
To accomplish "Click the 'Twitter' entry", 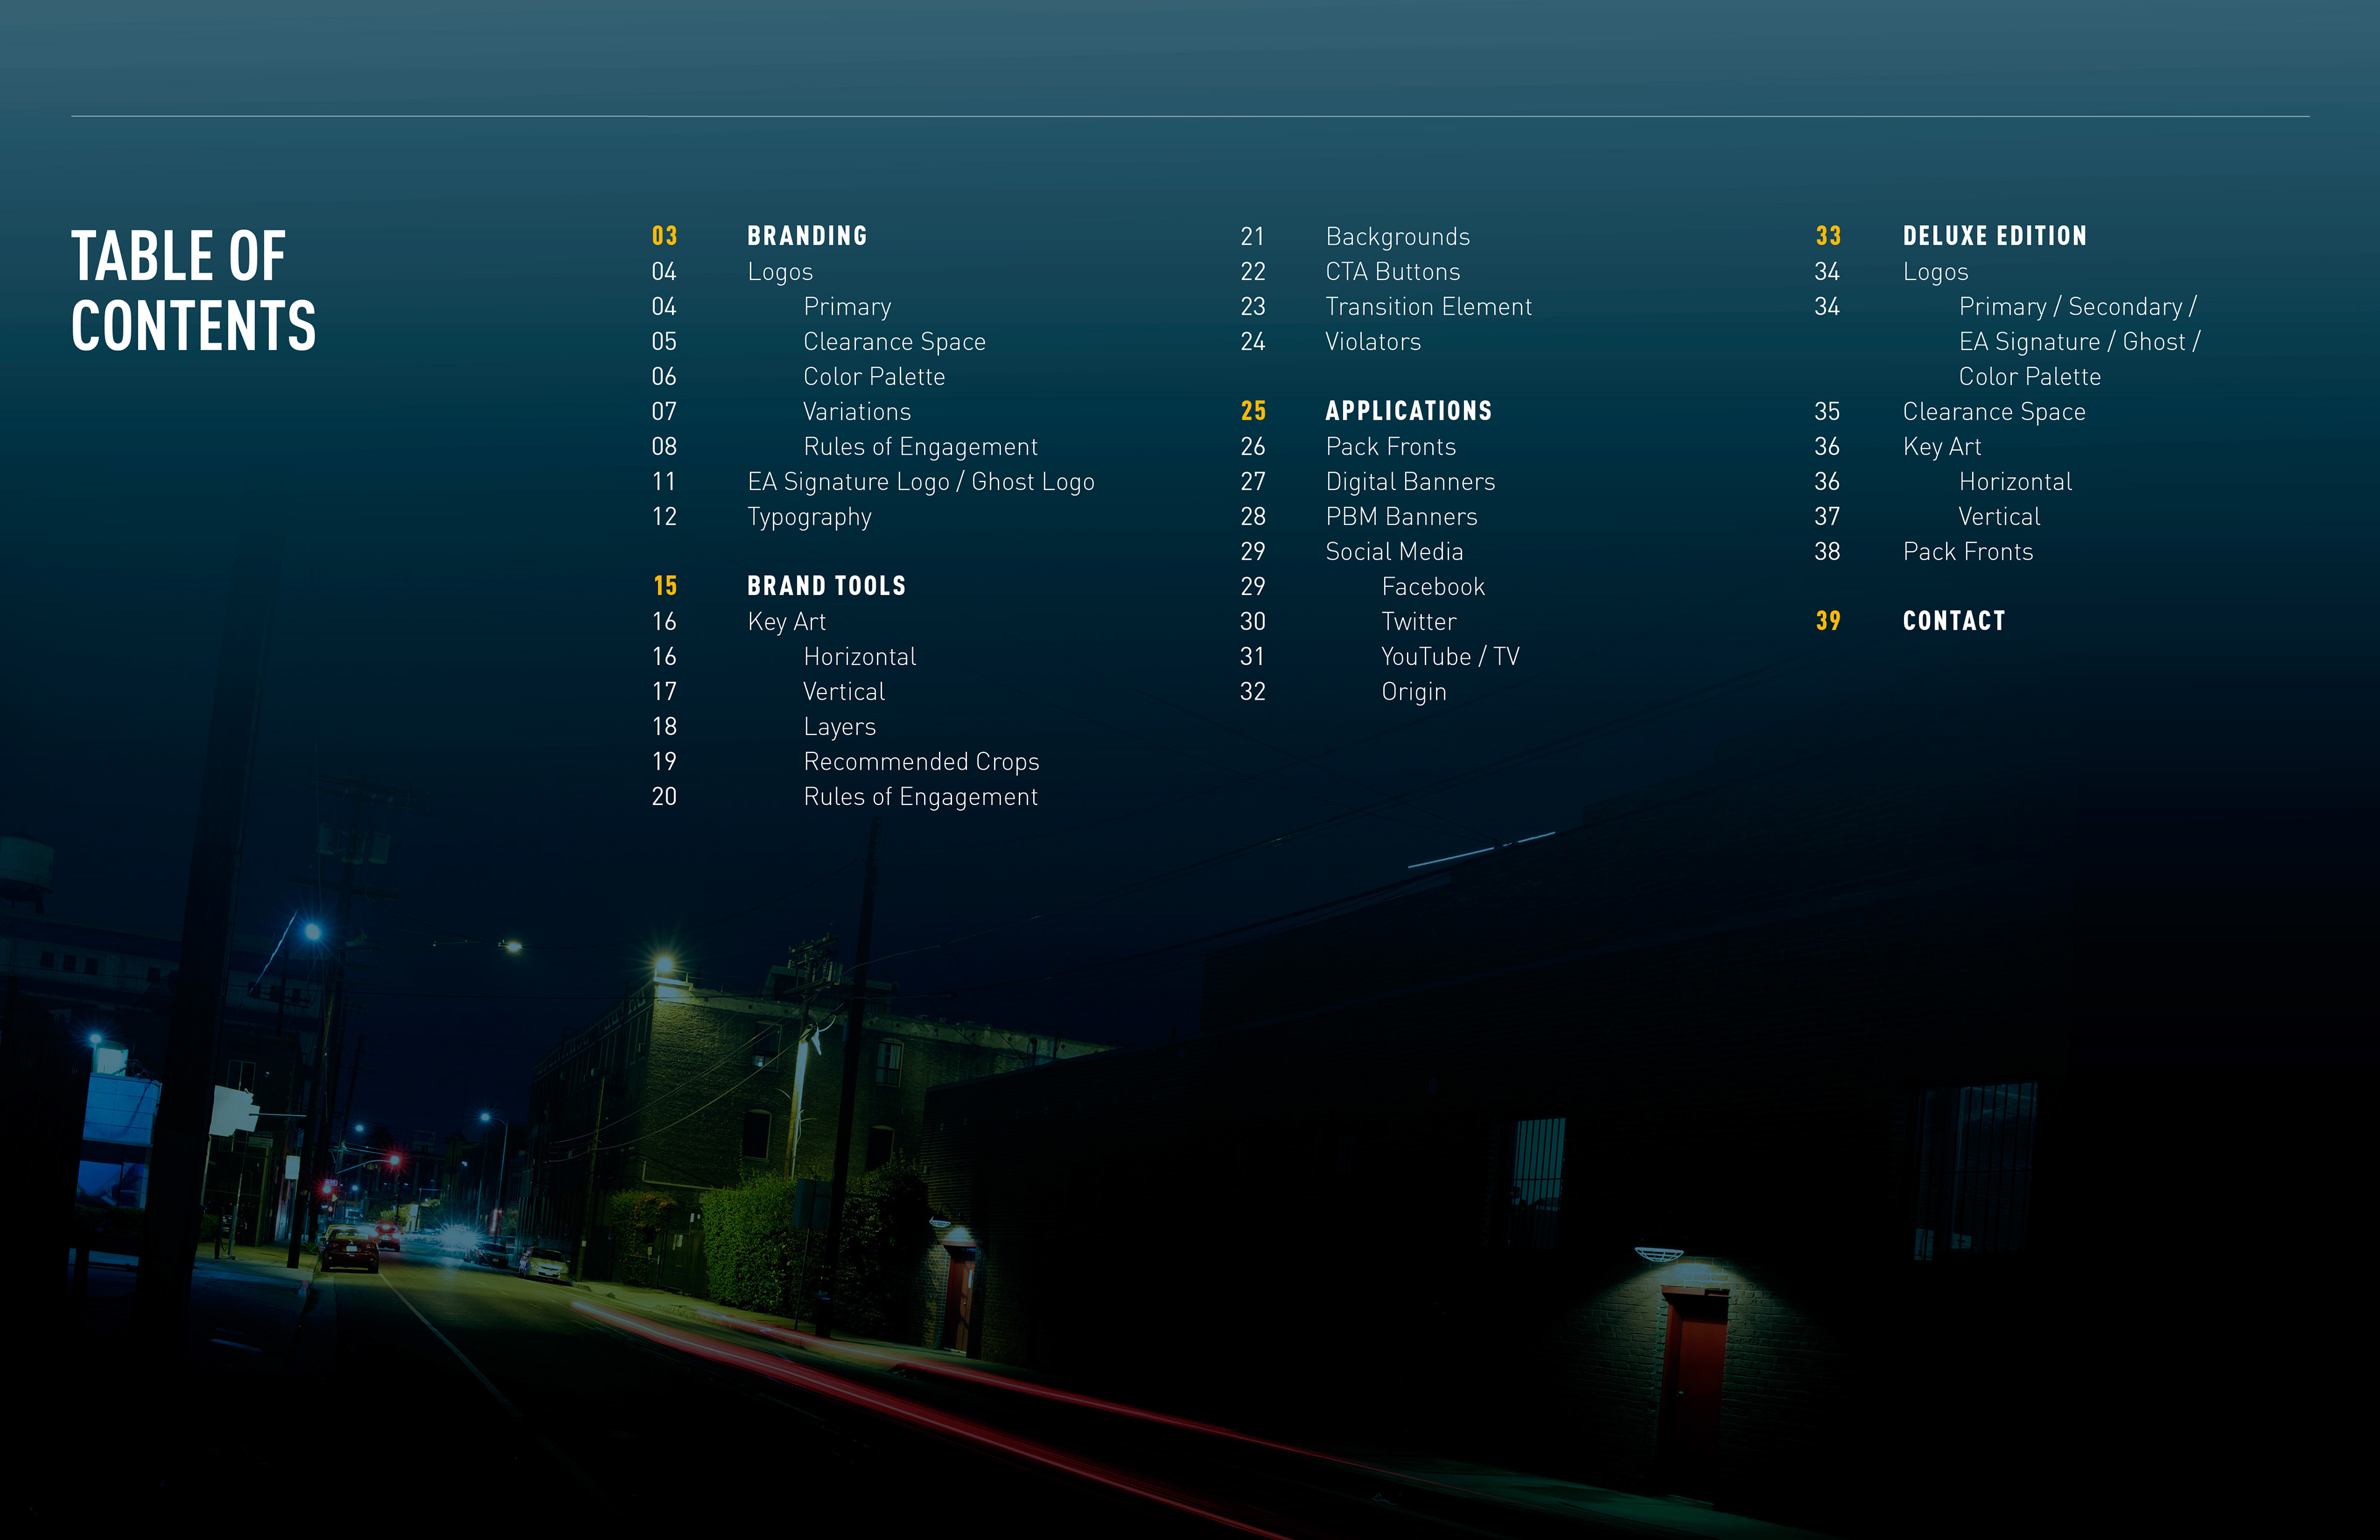I will pos(1418,622).
